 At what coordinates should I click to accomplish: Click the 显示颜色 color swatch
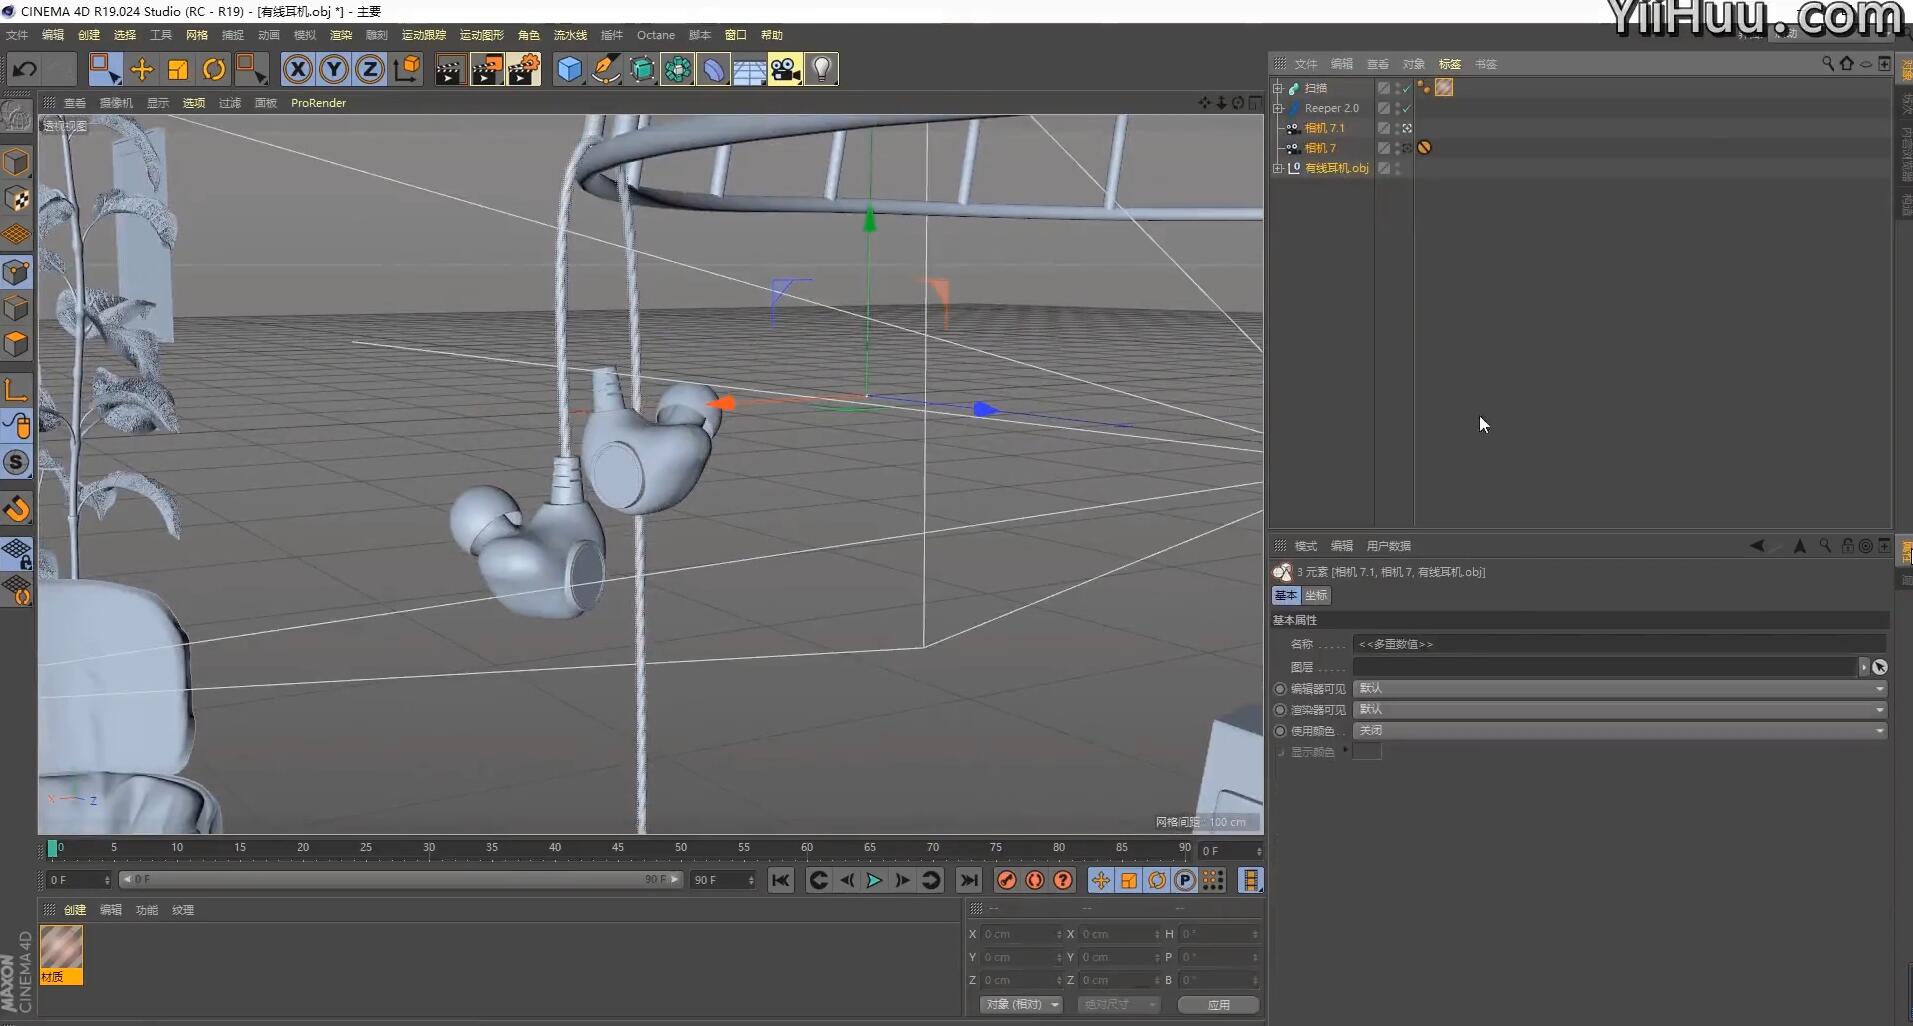point(1367,752)
